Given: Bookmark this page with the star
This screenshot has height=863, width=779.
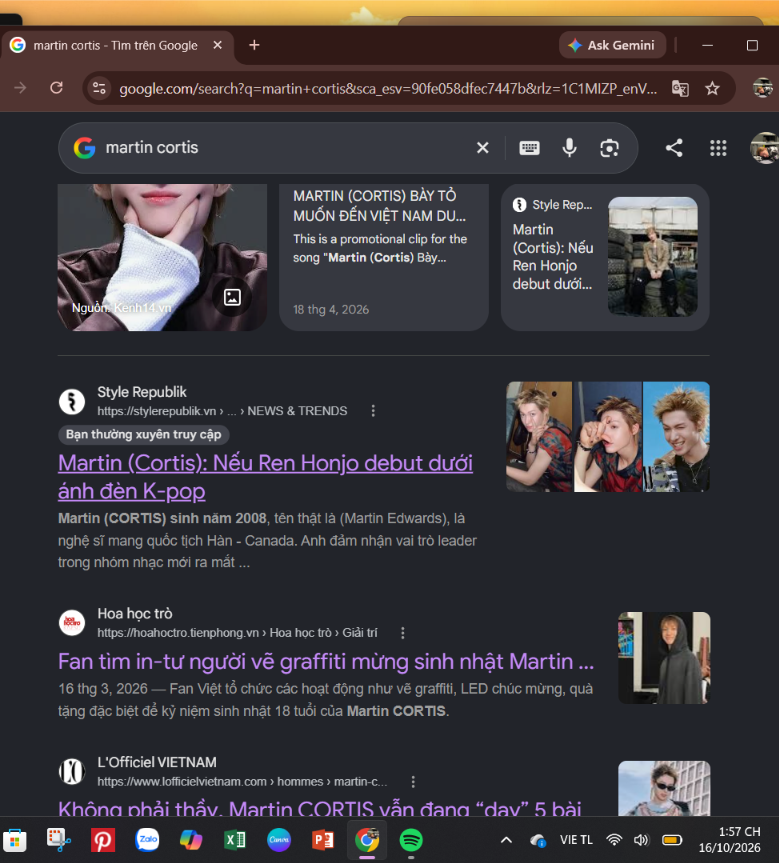Looking at the screenshot, I should click(x=712, y=88).
